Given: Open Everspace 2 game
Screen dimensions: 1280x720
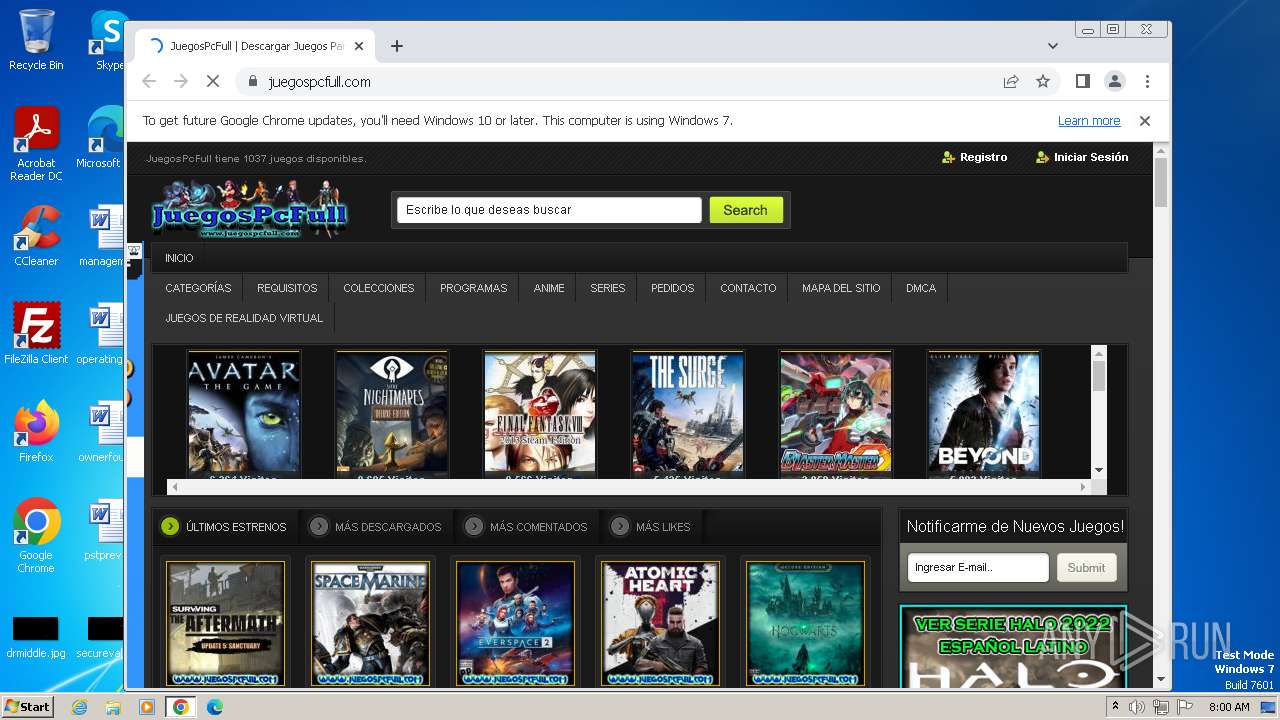Looking at the screenshot, I should click(515, 622).
